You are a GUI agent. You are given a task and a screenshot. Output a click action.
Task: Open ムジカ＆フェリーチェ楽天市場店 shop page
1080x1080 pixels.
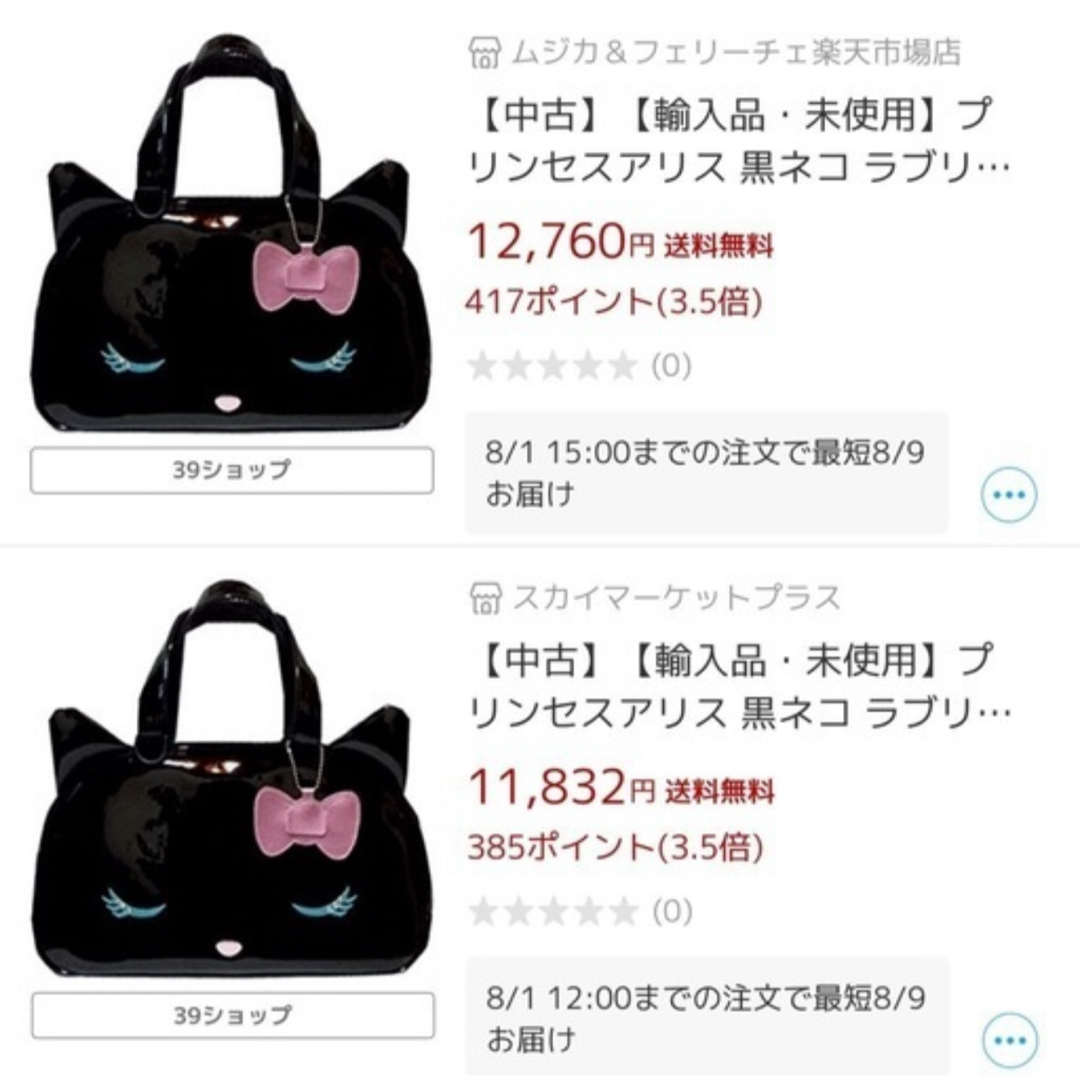tap(736, 53)
